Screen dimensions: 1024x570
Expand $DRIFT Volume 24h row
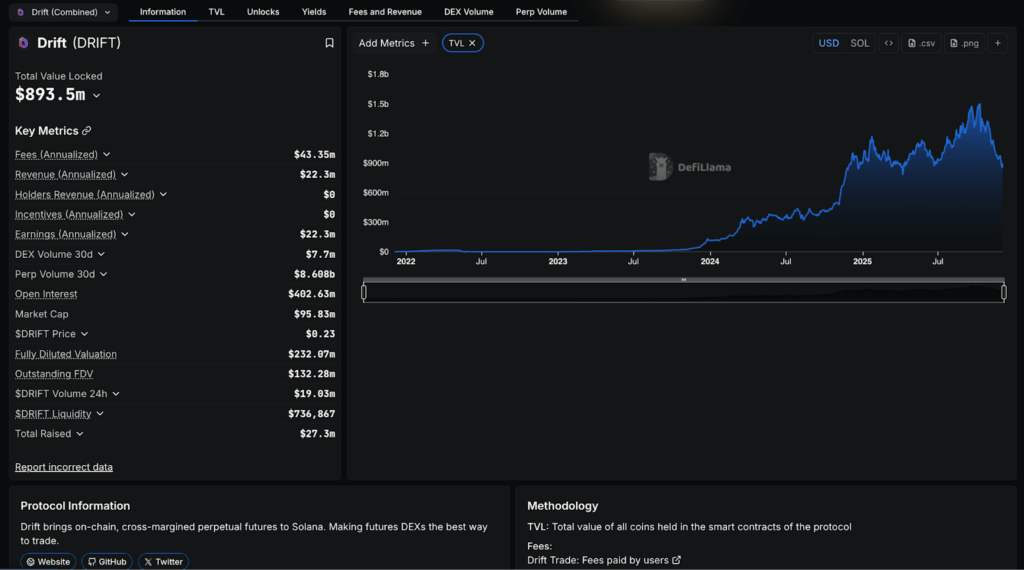116,394
